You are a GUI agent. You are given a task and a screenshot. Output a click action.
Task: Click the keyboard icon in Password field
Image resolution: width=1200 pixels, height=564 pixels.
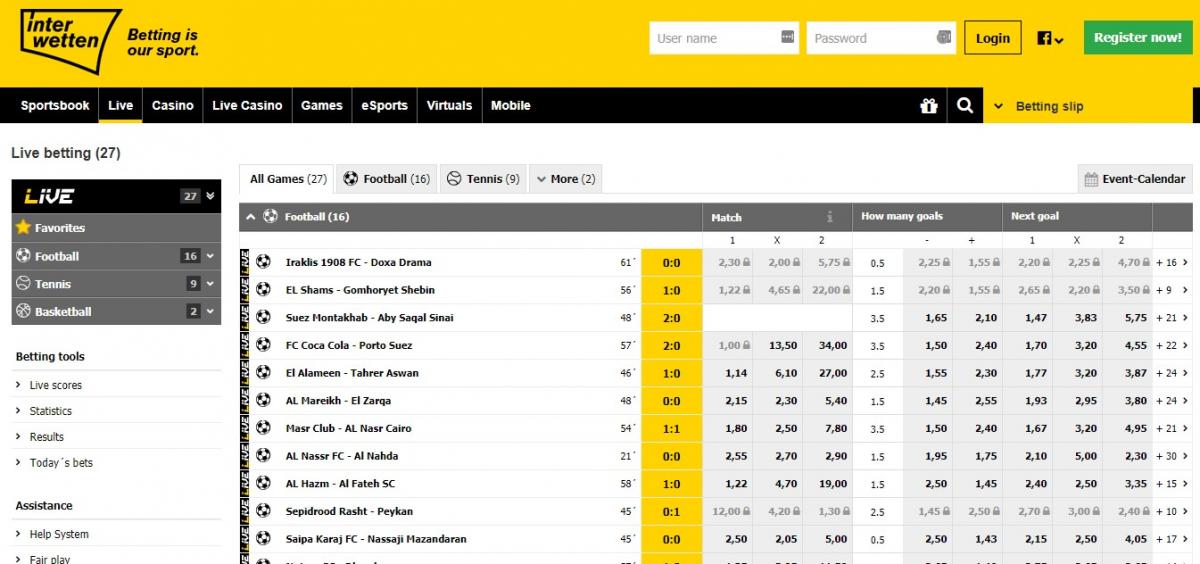pos(944,37)
